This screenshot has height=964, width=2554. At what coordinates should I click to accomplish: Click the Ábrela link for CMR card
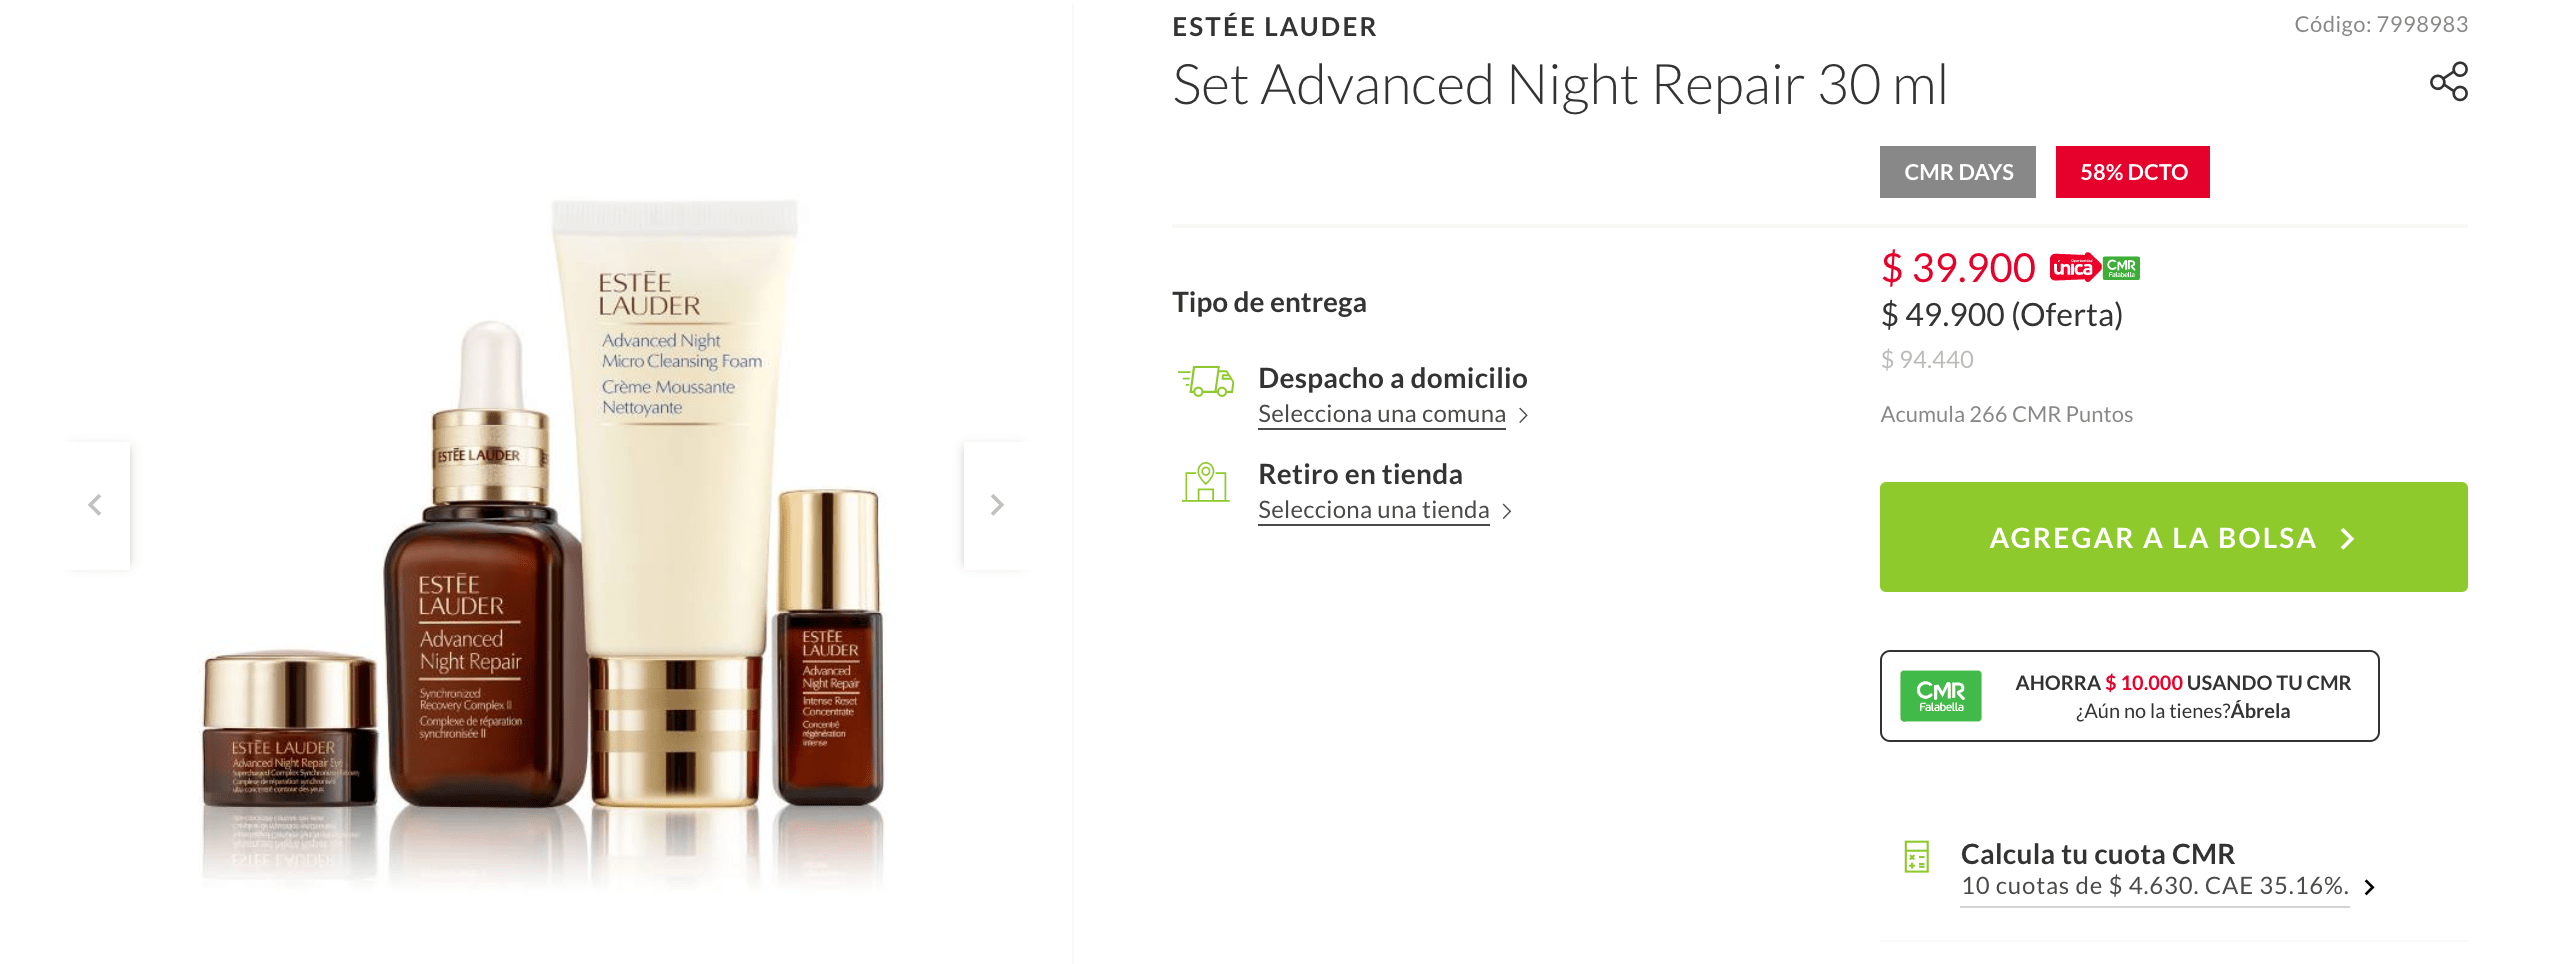(2260, 711)
